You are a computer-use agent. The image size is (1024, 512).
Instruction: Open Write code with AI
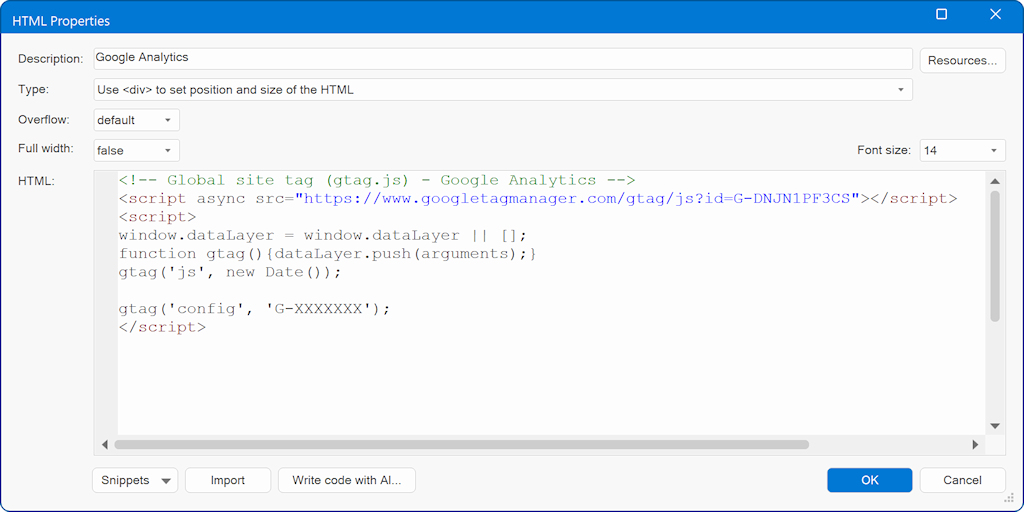point(347,481)
